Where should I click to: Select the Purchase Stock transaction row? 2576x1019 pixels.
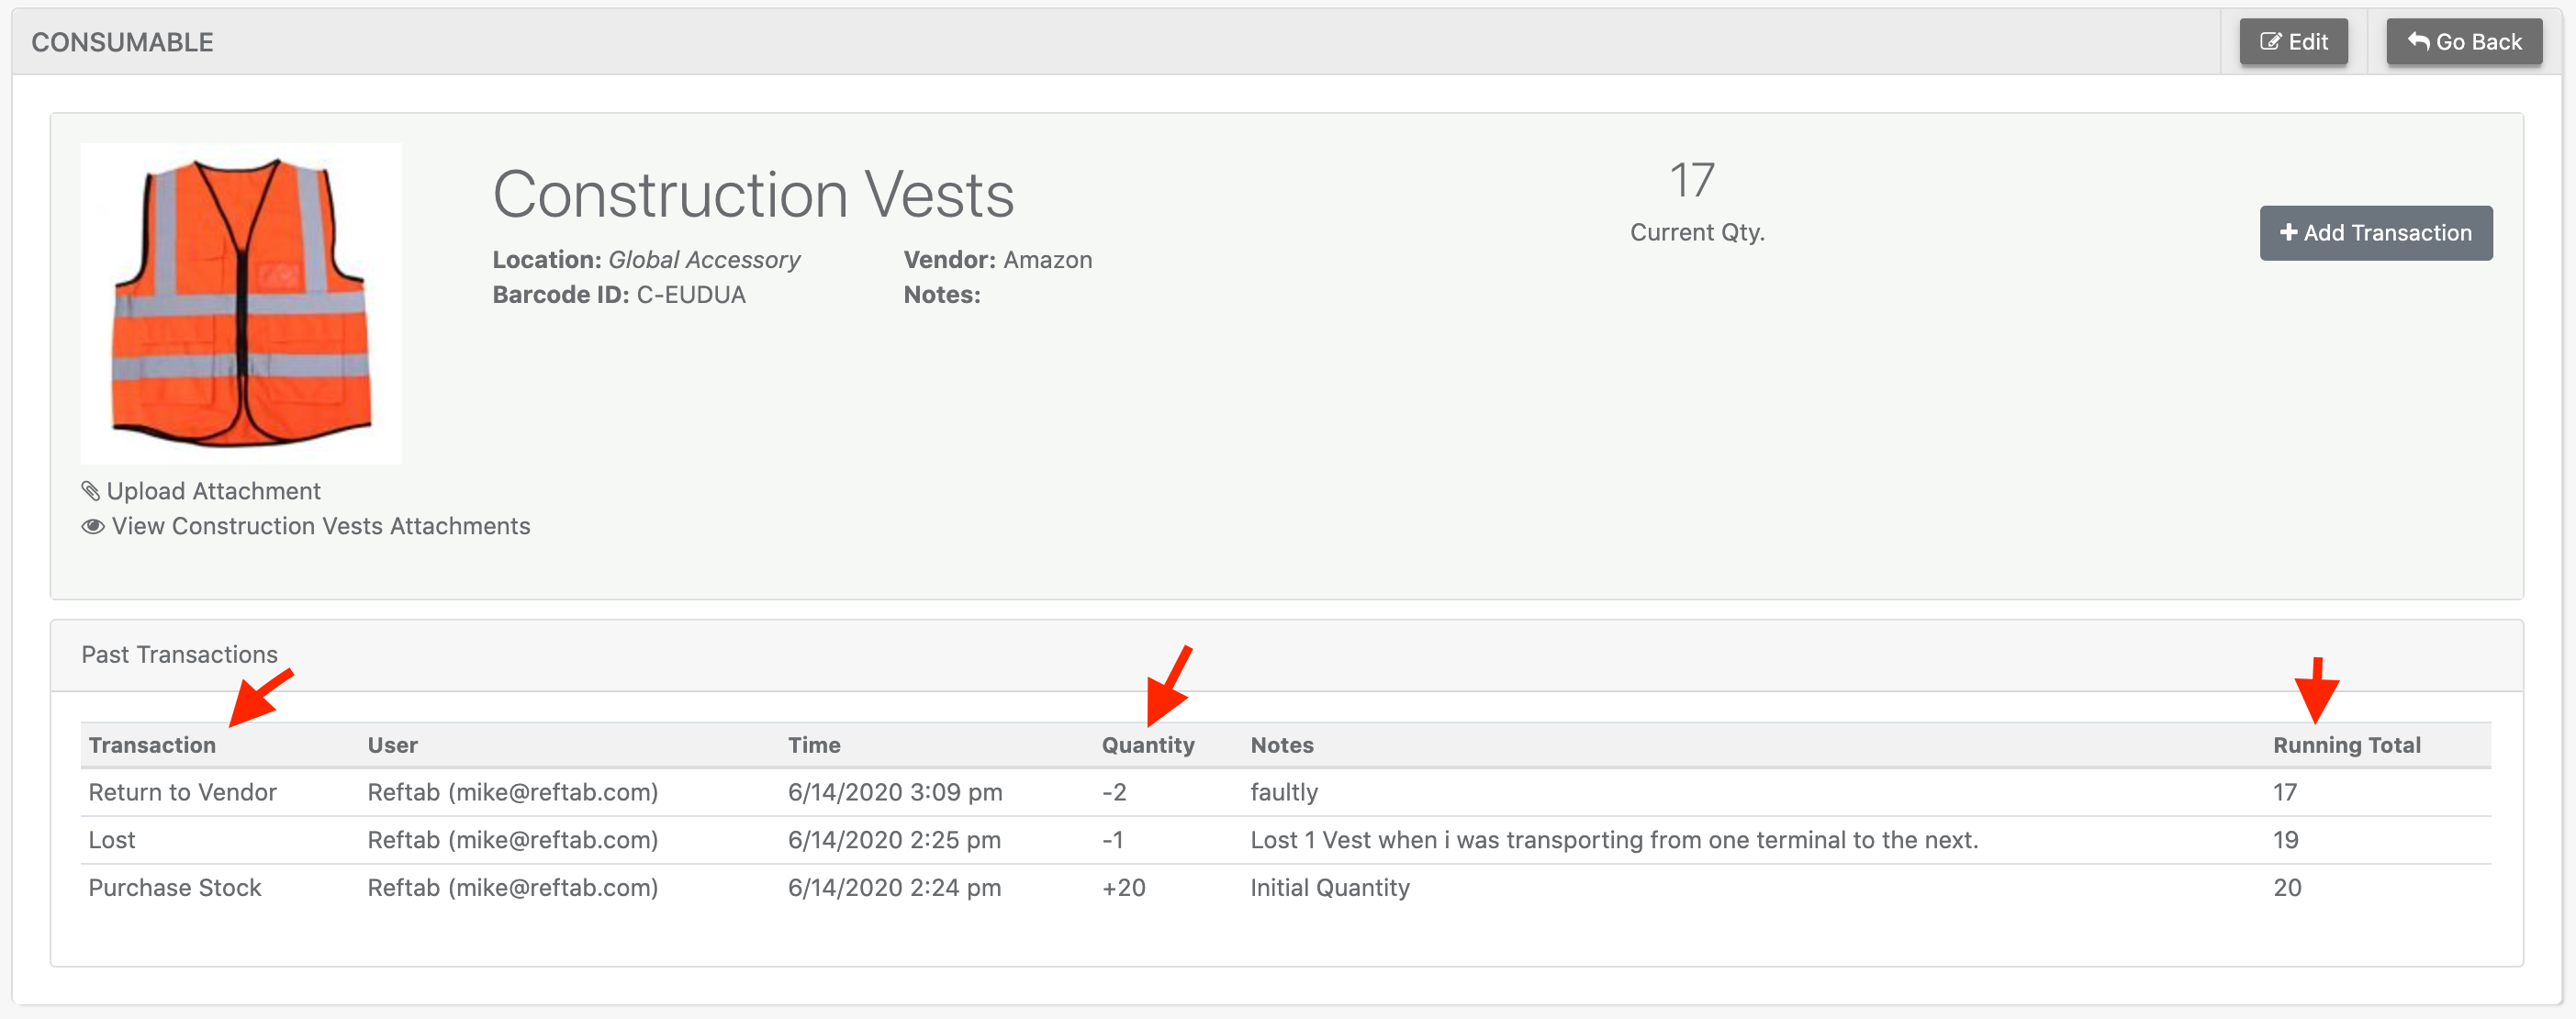click(x=1286, y=888)
